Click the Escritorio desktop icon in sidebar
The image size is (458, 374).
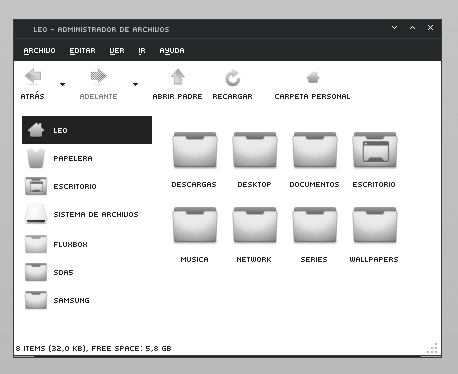36,186
